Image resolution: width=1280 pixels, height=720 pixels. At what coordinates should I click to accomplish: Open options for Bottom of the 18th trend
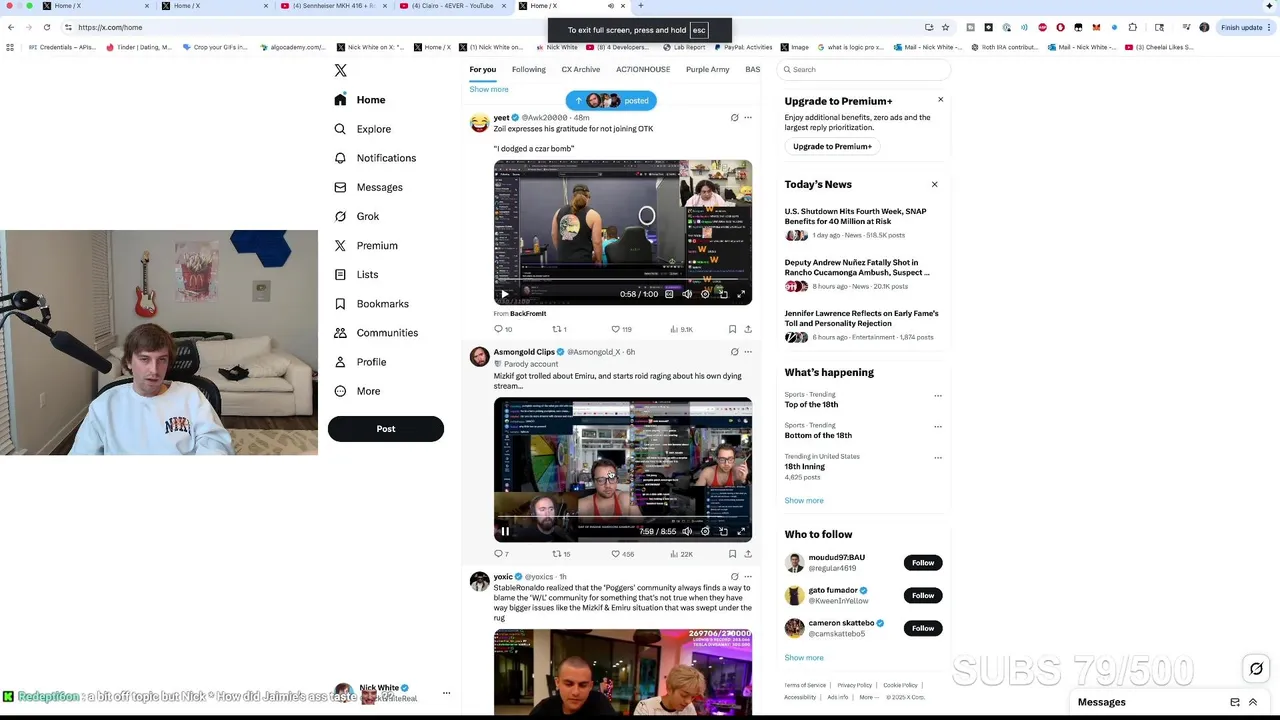tap(938, 427)
